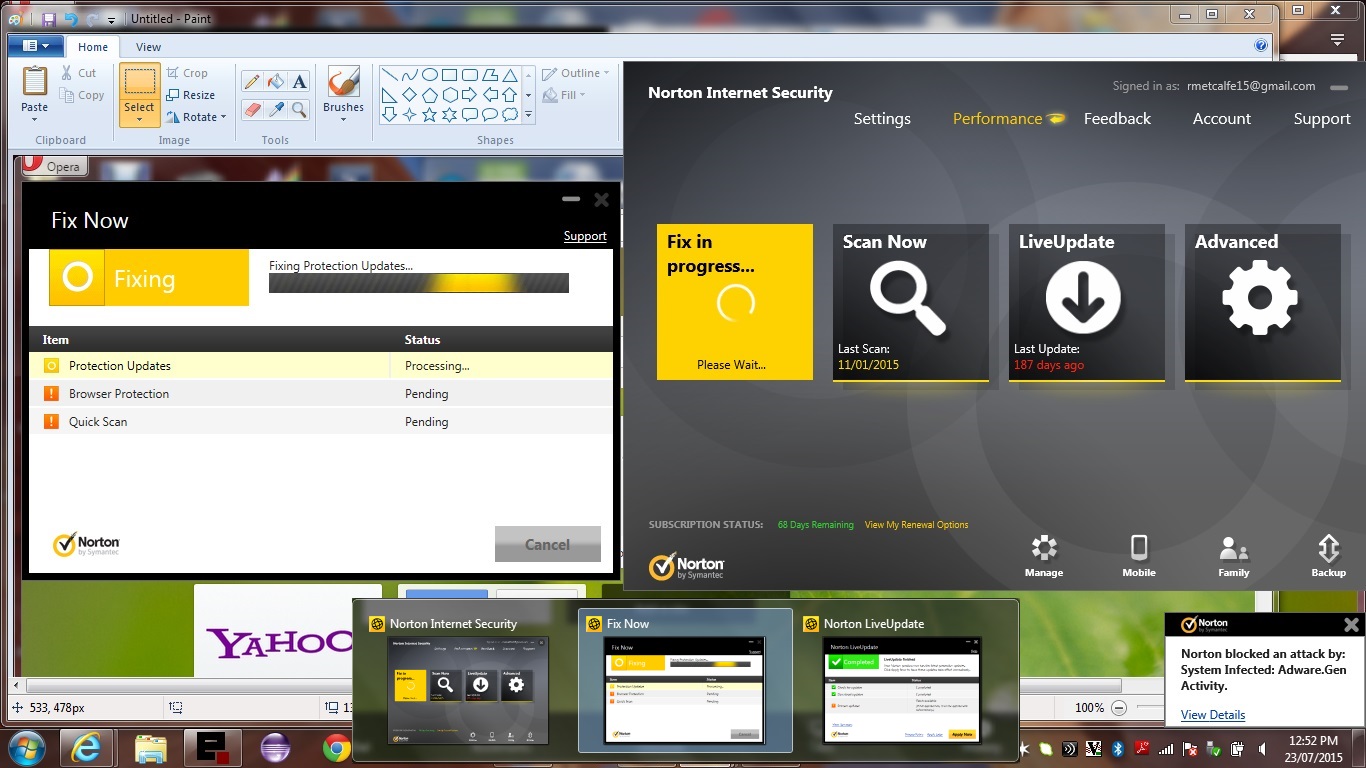Open Windows Explorer folder on taskbar

click(x=150, y=748)
